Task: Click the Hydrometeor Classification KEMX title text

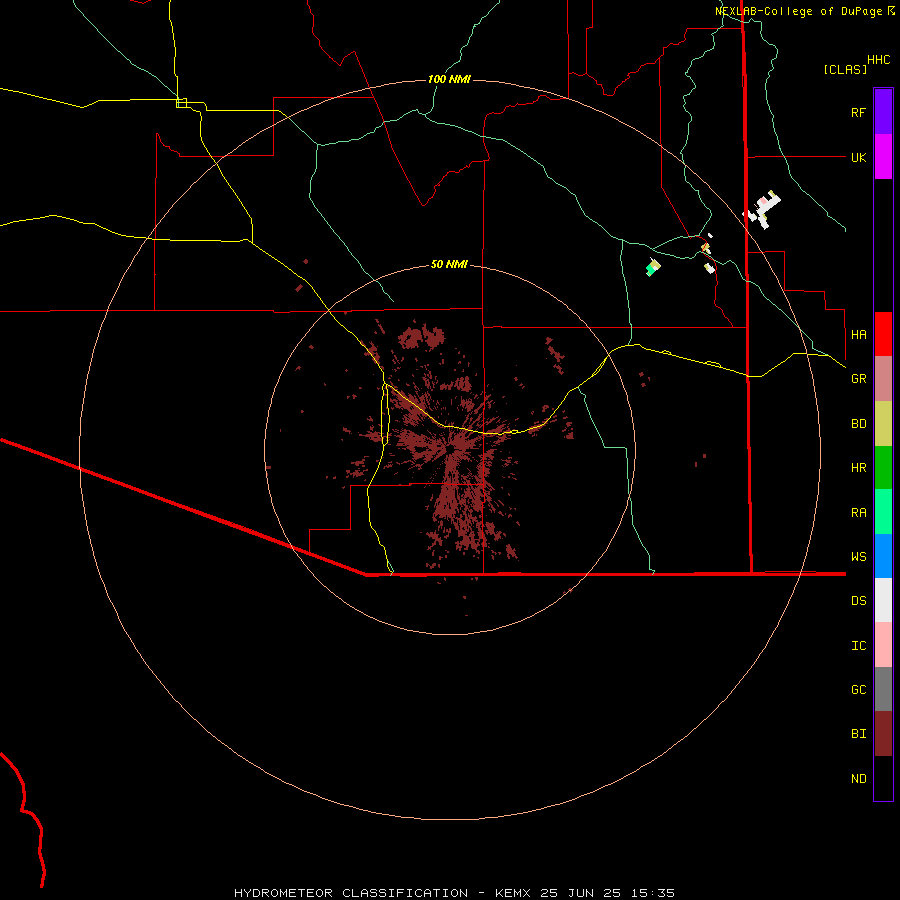Action: pos(454,893)
